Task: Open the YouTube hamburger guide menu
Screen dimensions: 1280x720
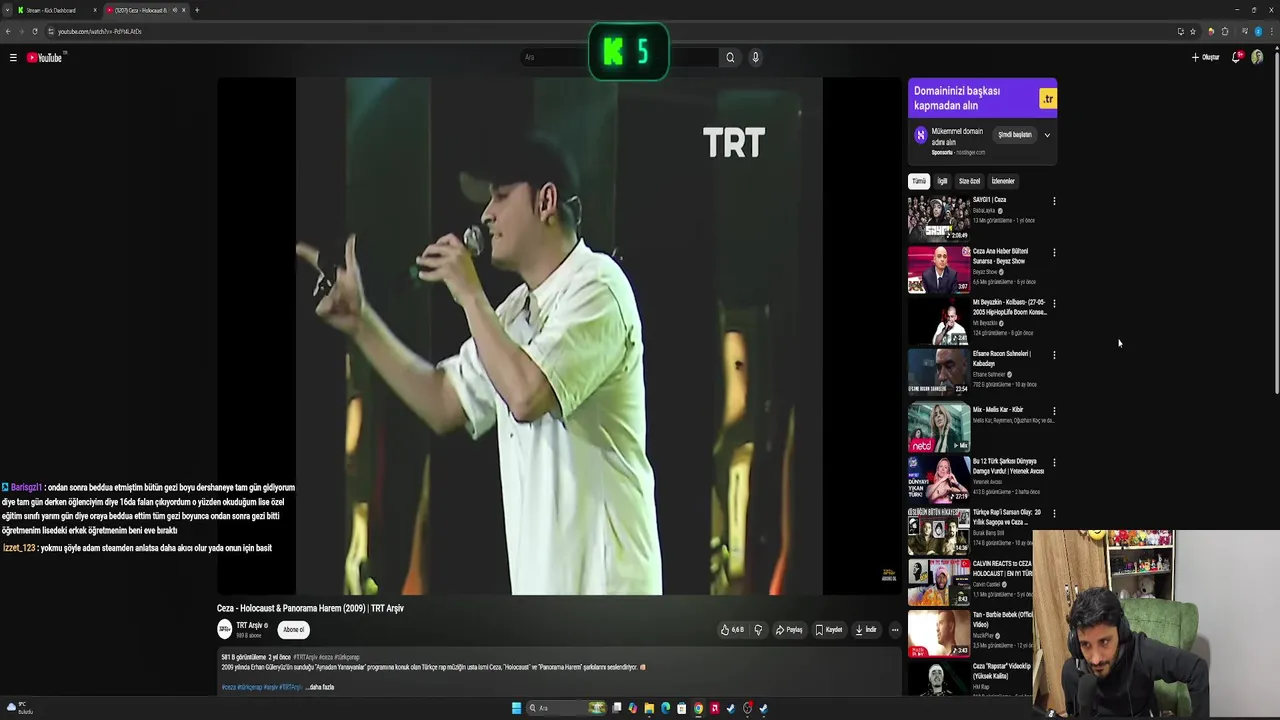Action: pyautogui.click(x=13, y=58)
